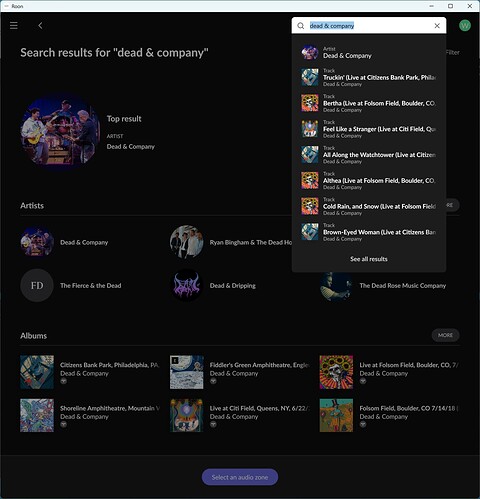The width and height of the screenshot is (480, 499).
Task: Click Select an audio zone
Action: [x=240, y=477]
